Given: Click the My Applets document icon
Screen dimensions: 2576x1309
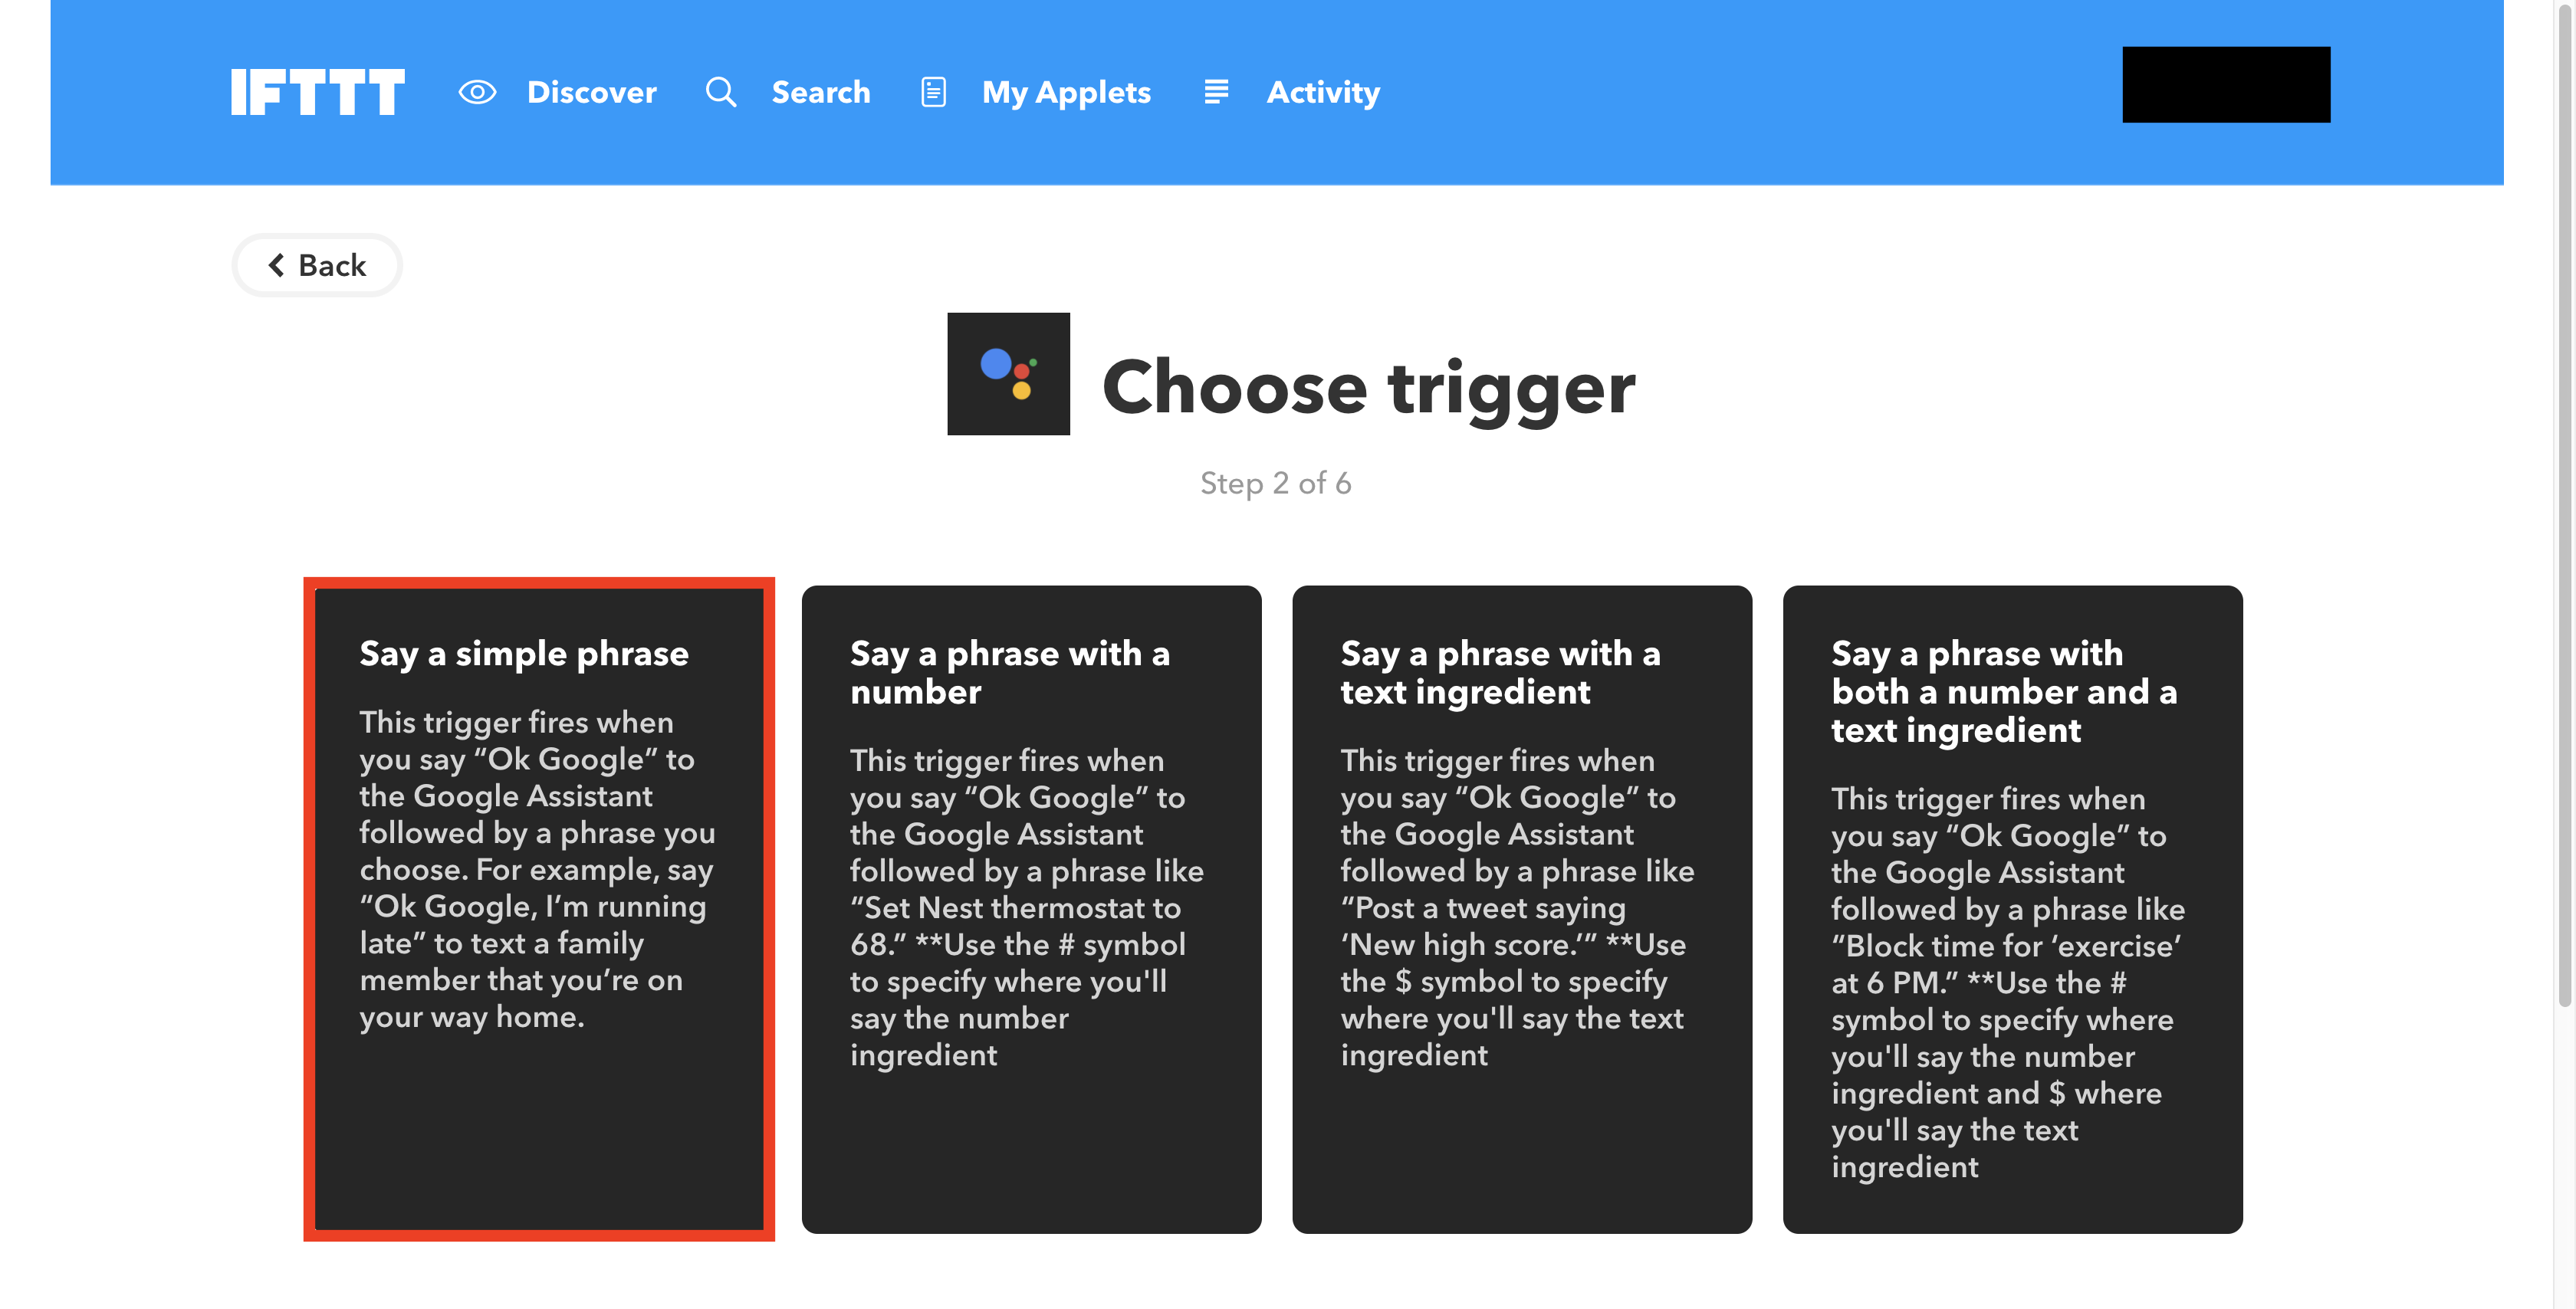Looking at the screenshot, I should (x=933, y=92).
